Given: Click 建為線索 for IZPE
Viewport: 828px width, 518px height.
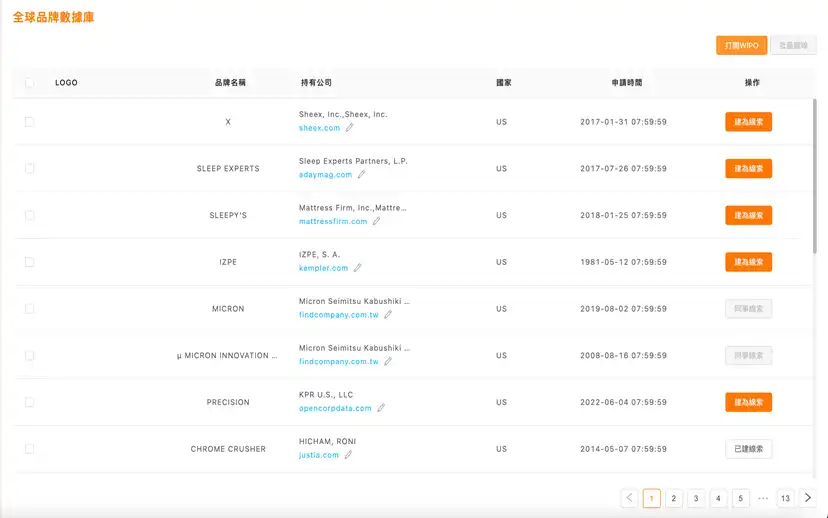Looking at the screenshot, I should click(x=748, y=262).
